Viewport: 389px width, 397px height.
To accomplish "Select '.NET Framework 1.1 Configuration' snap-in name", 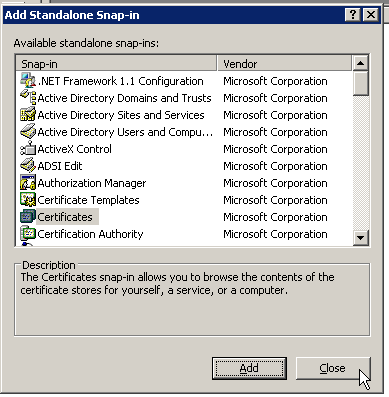I will (x=120, y=81).
